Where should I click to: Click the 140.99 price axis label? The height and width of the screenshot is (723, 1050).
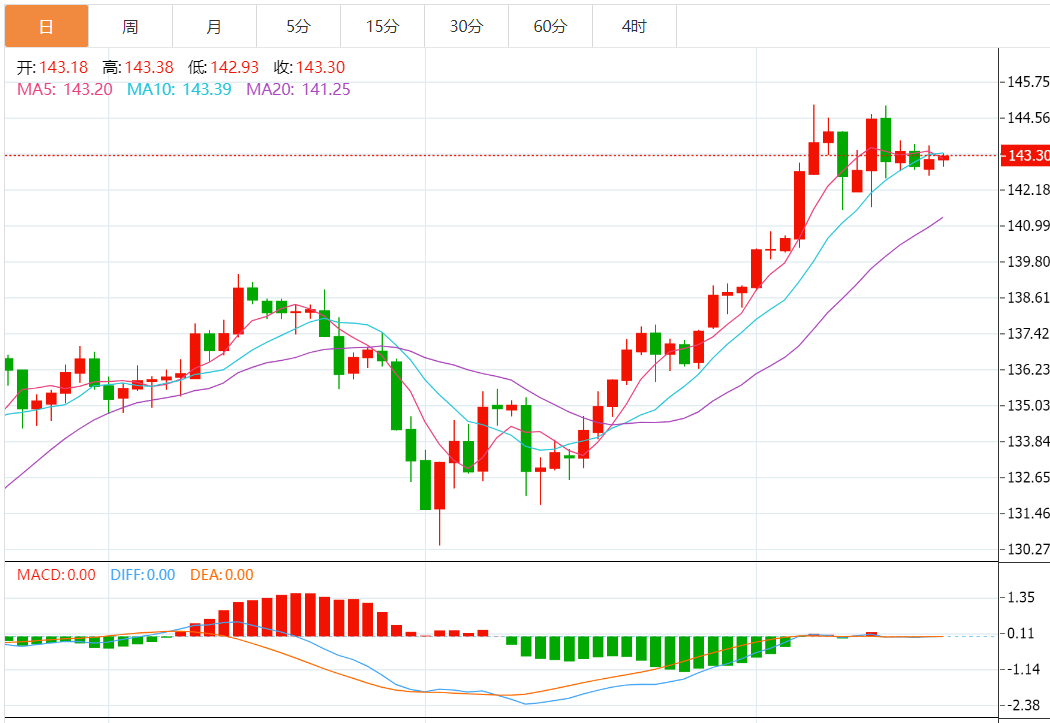1028,226
